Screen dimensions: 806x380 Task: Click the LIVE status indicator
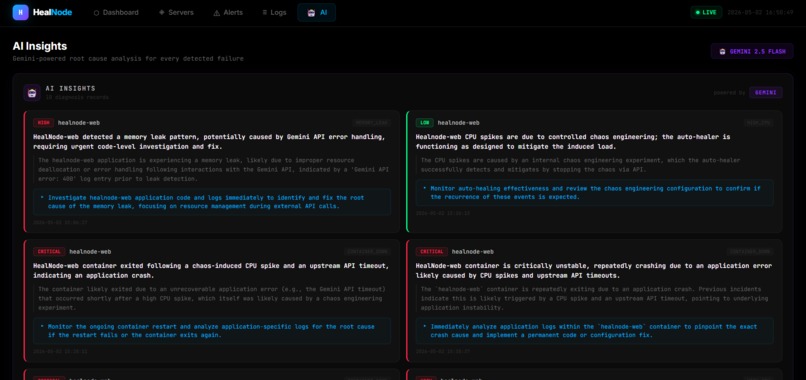click(x=706, y=12)
